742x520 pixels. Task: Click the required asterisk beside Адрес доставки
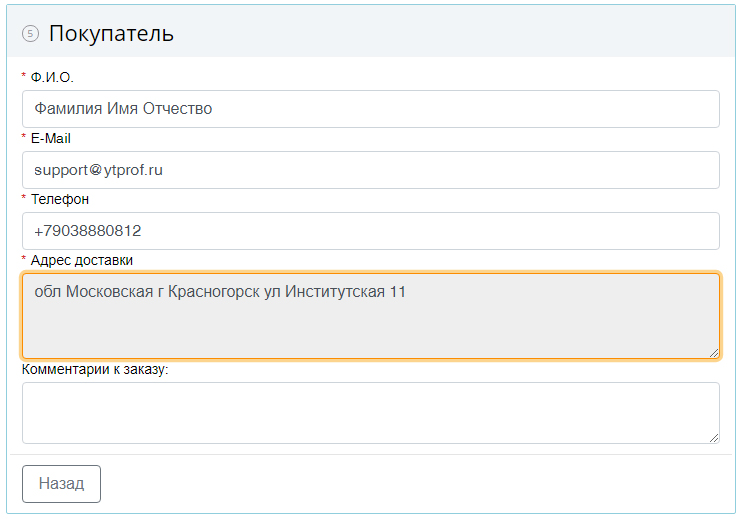click(24, 258)
